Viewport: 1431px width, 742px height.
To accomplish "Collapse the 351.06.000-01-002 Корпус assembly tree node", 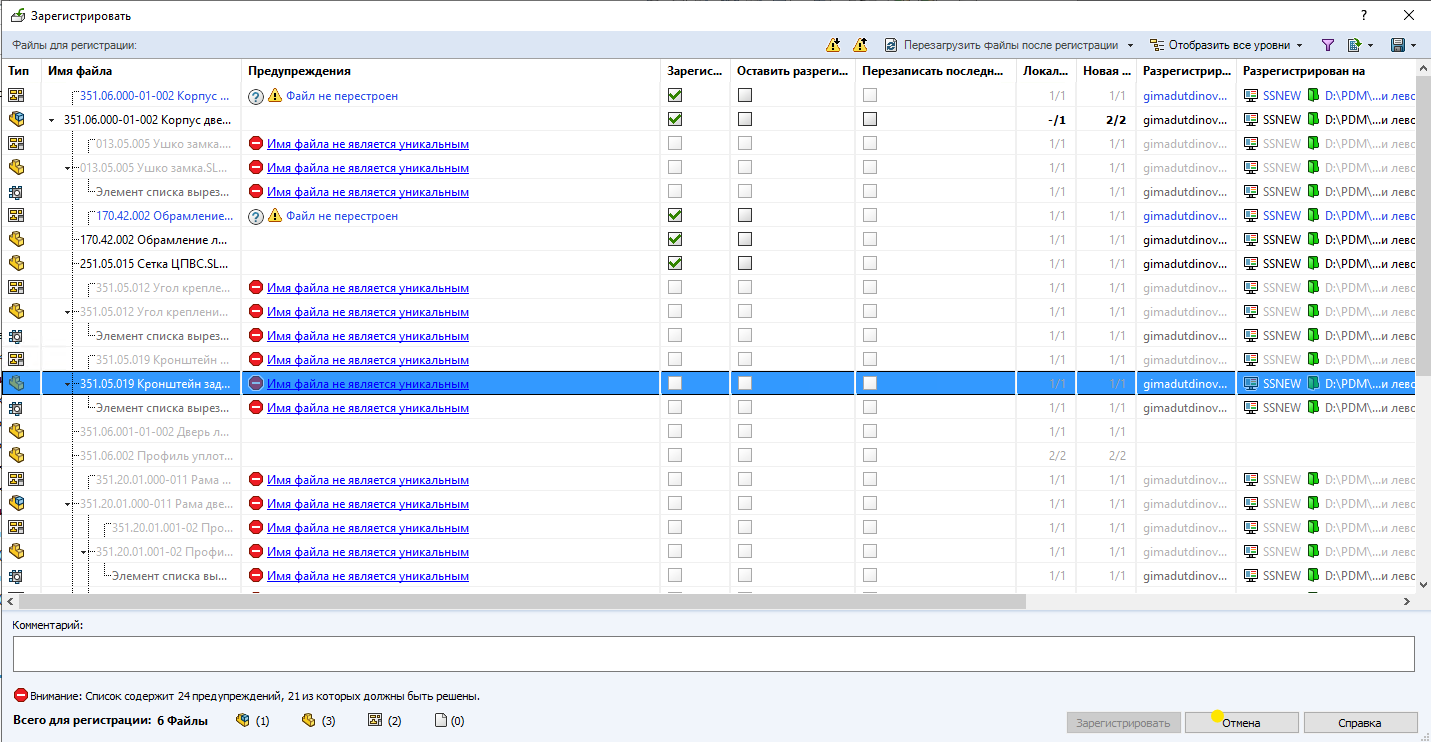I will (x=52, y=120).
